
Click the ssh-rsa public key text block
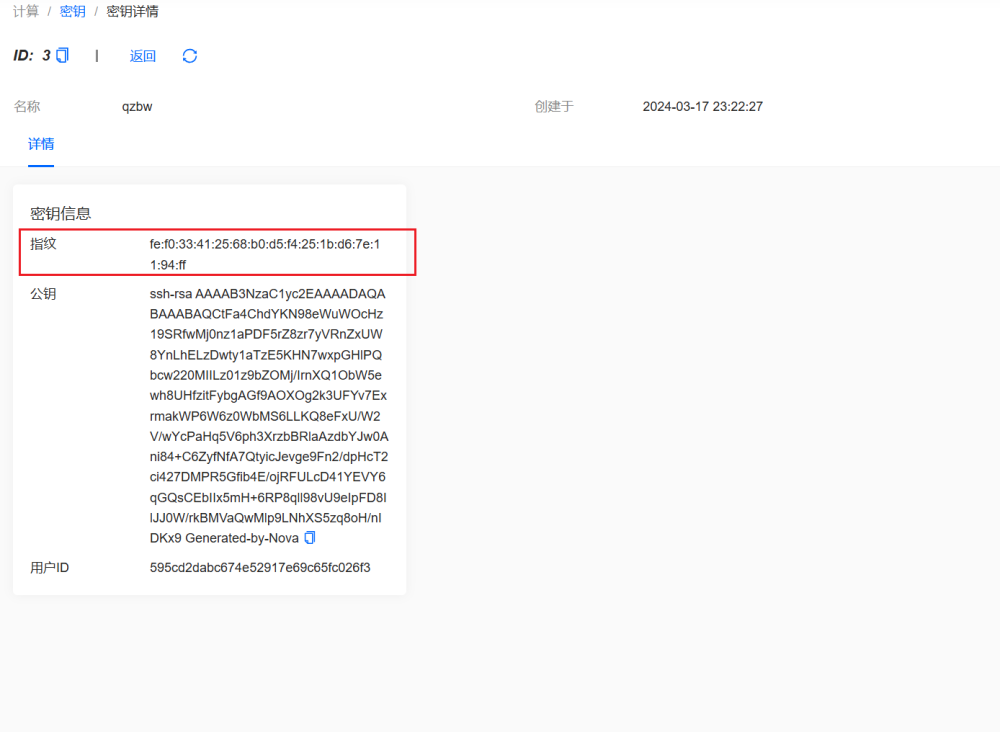point(267,415)
